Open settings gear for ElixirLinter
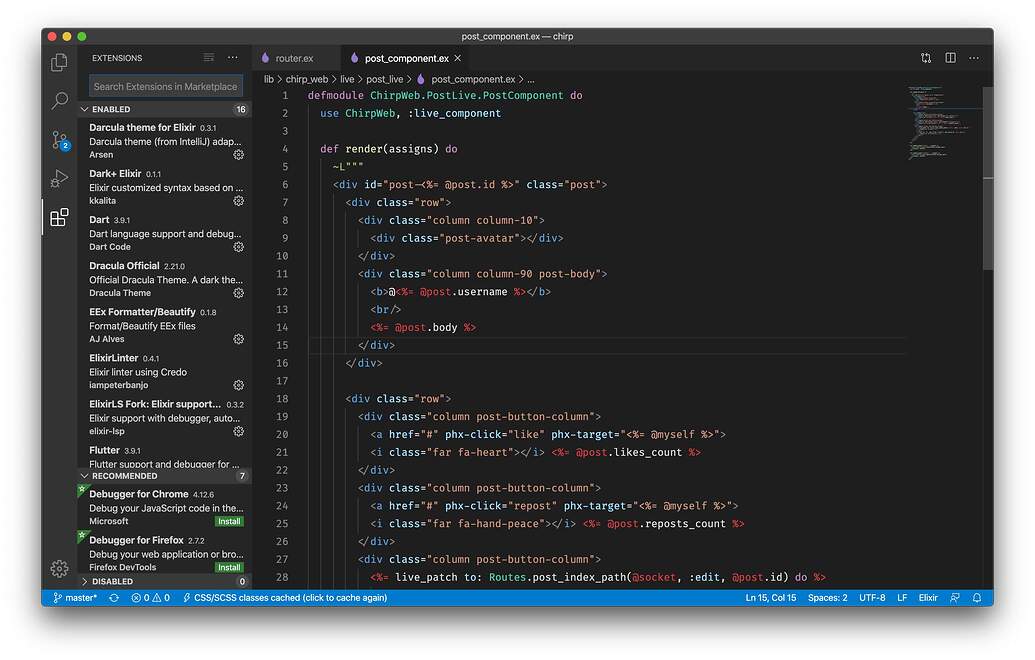The width and height of the screenshot is (1035, 660). pyautogui.click(x=238, y=384)
